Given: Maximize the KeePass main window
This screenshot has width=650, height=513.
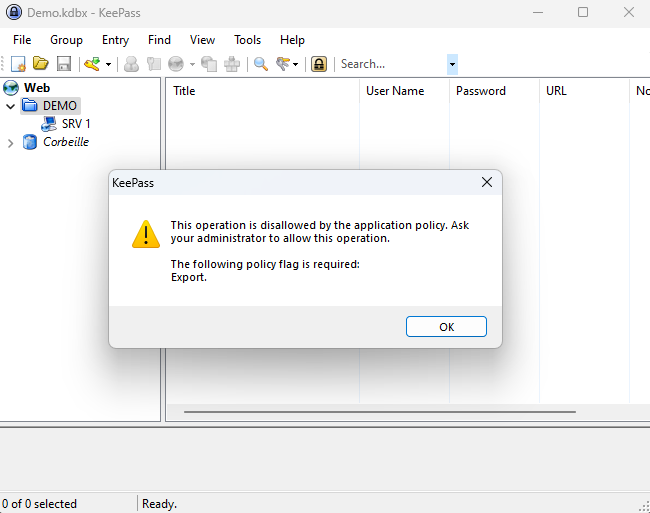Looking at the screenshot, I should click(x=583, y=12).
